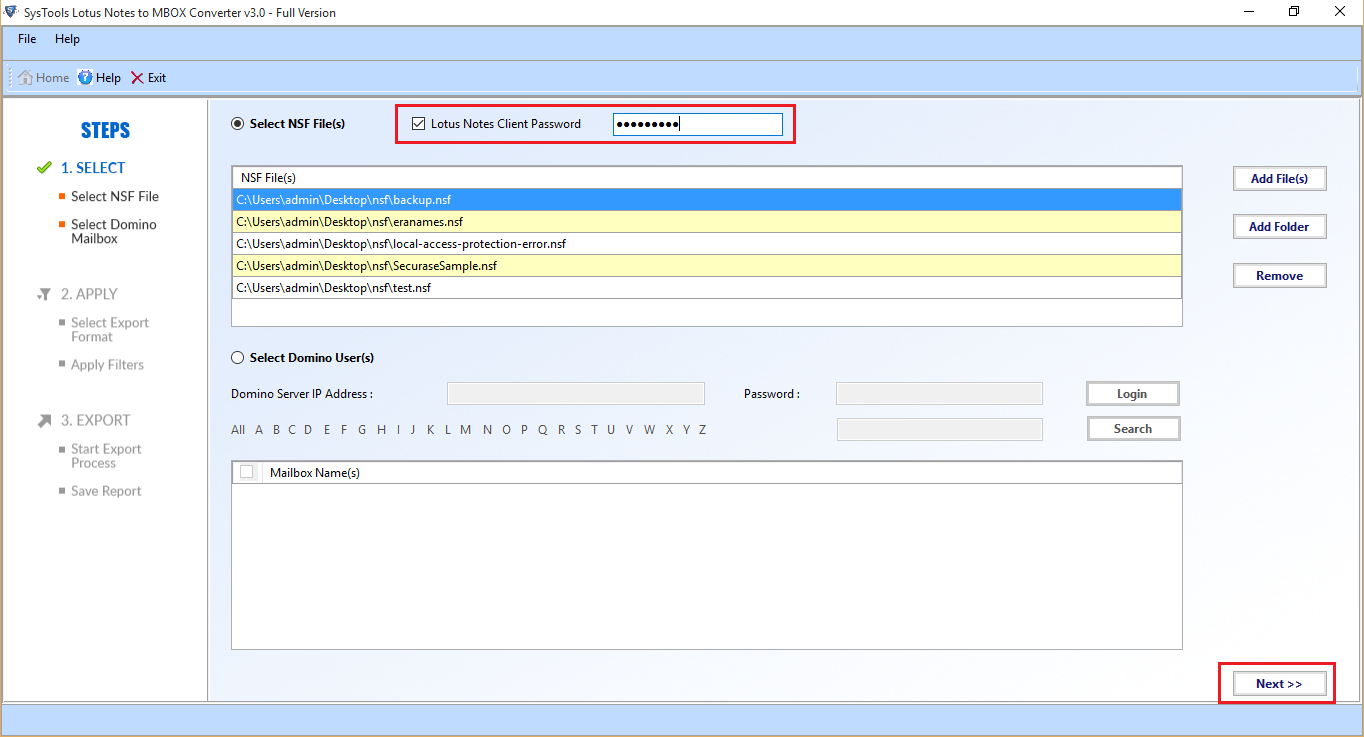This screenshot has height=737, width=1364.
Task: Click Select Domino Mailbox step
Action: (114, 232)
